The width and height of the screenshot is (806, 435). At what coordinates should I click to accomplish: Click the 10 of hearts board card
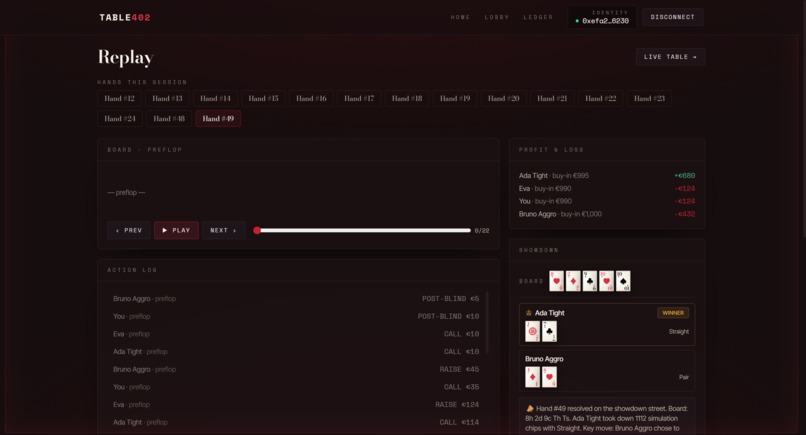coord(607,281)
